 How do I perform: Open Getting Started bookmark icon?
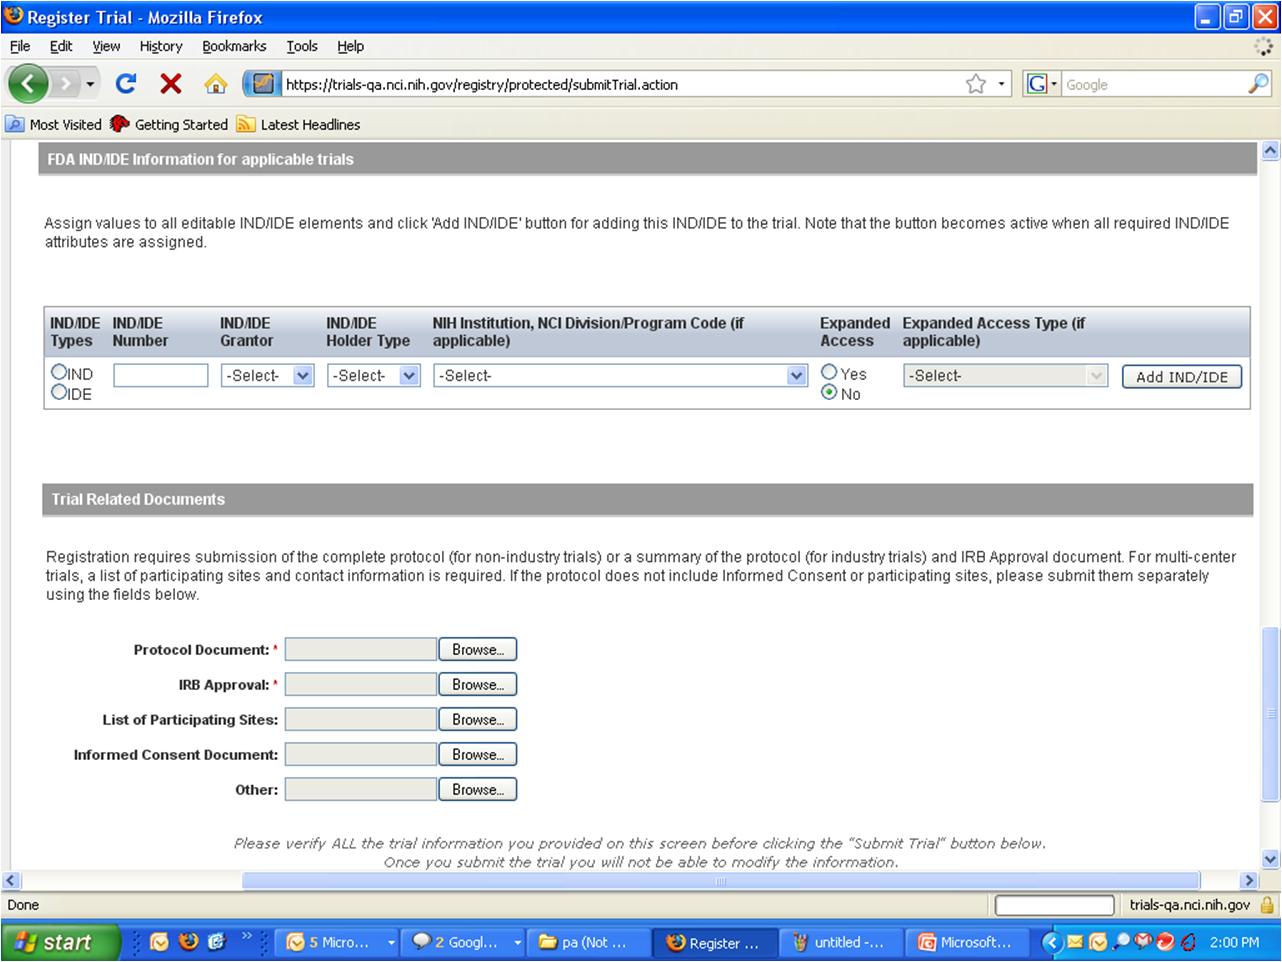coord(120,125)
